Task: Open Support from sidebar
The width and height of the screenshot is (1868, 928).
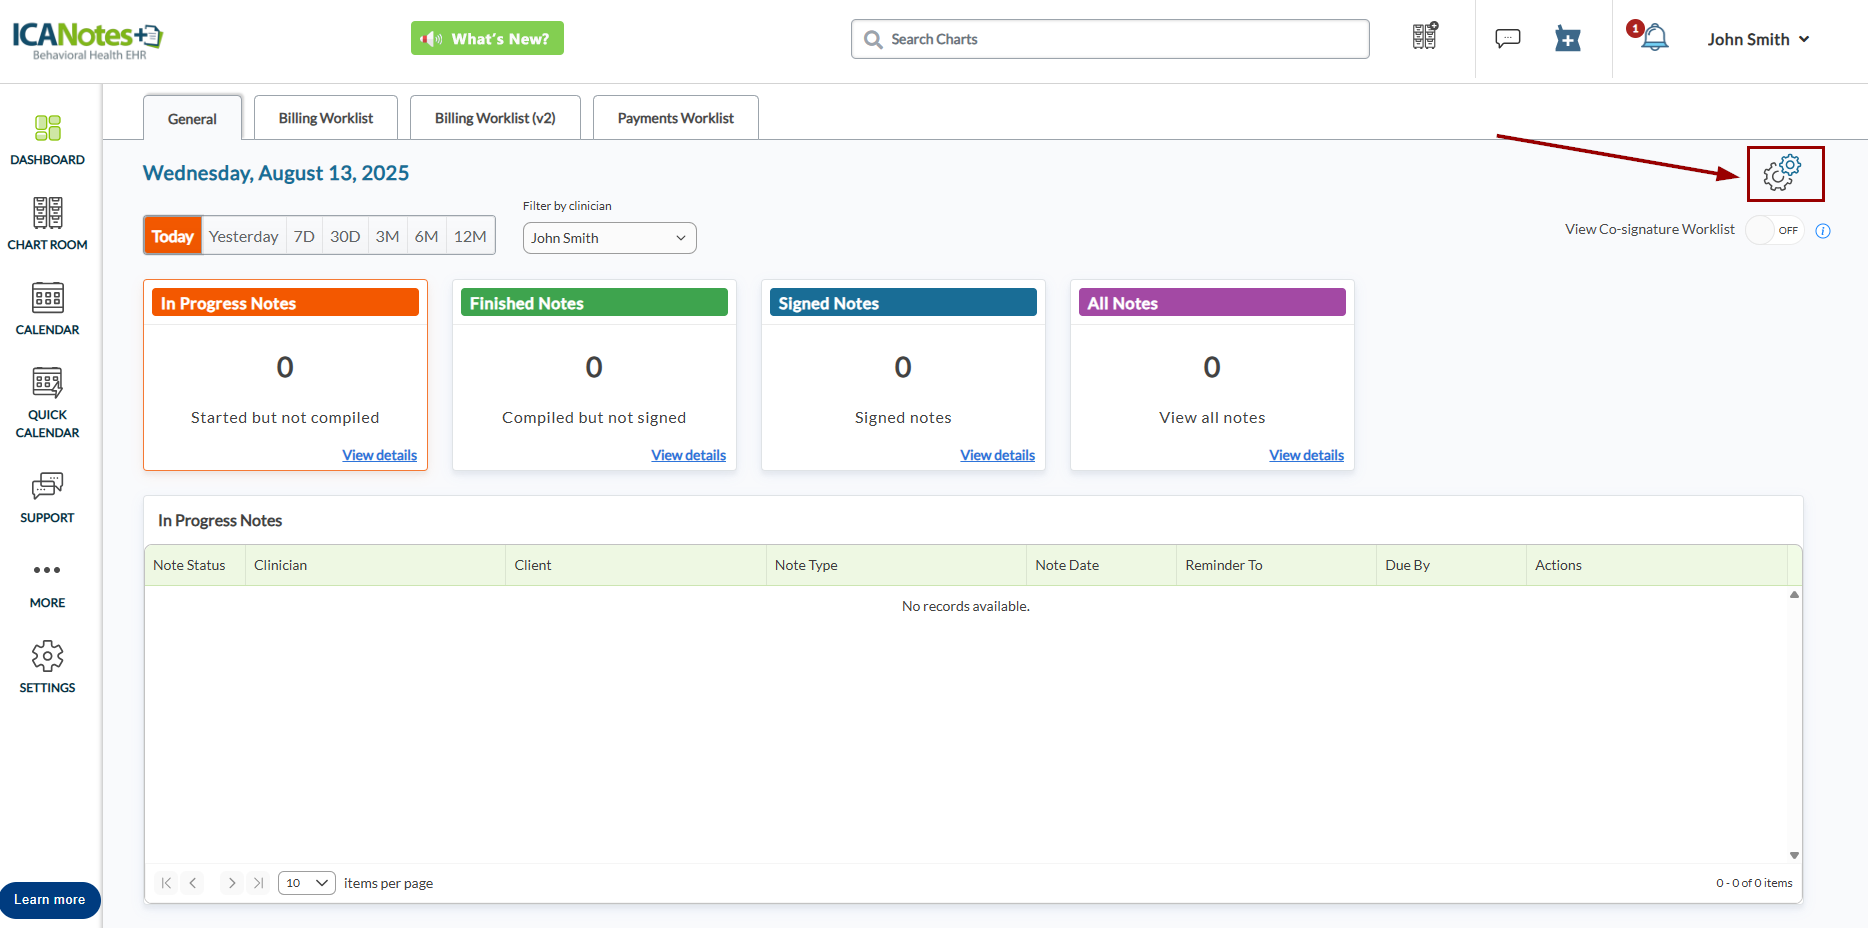Action: (x=47, y=498)
